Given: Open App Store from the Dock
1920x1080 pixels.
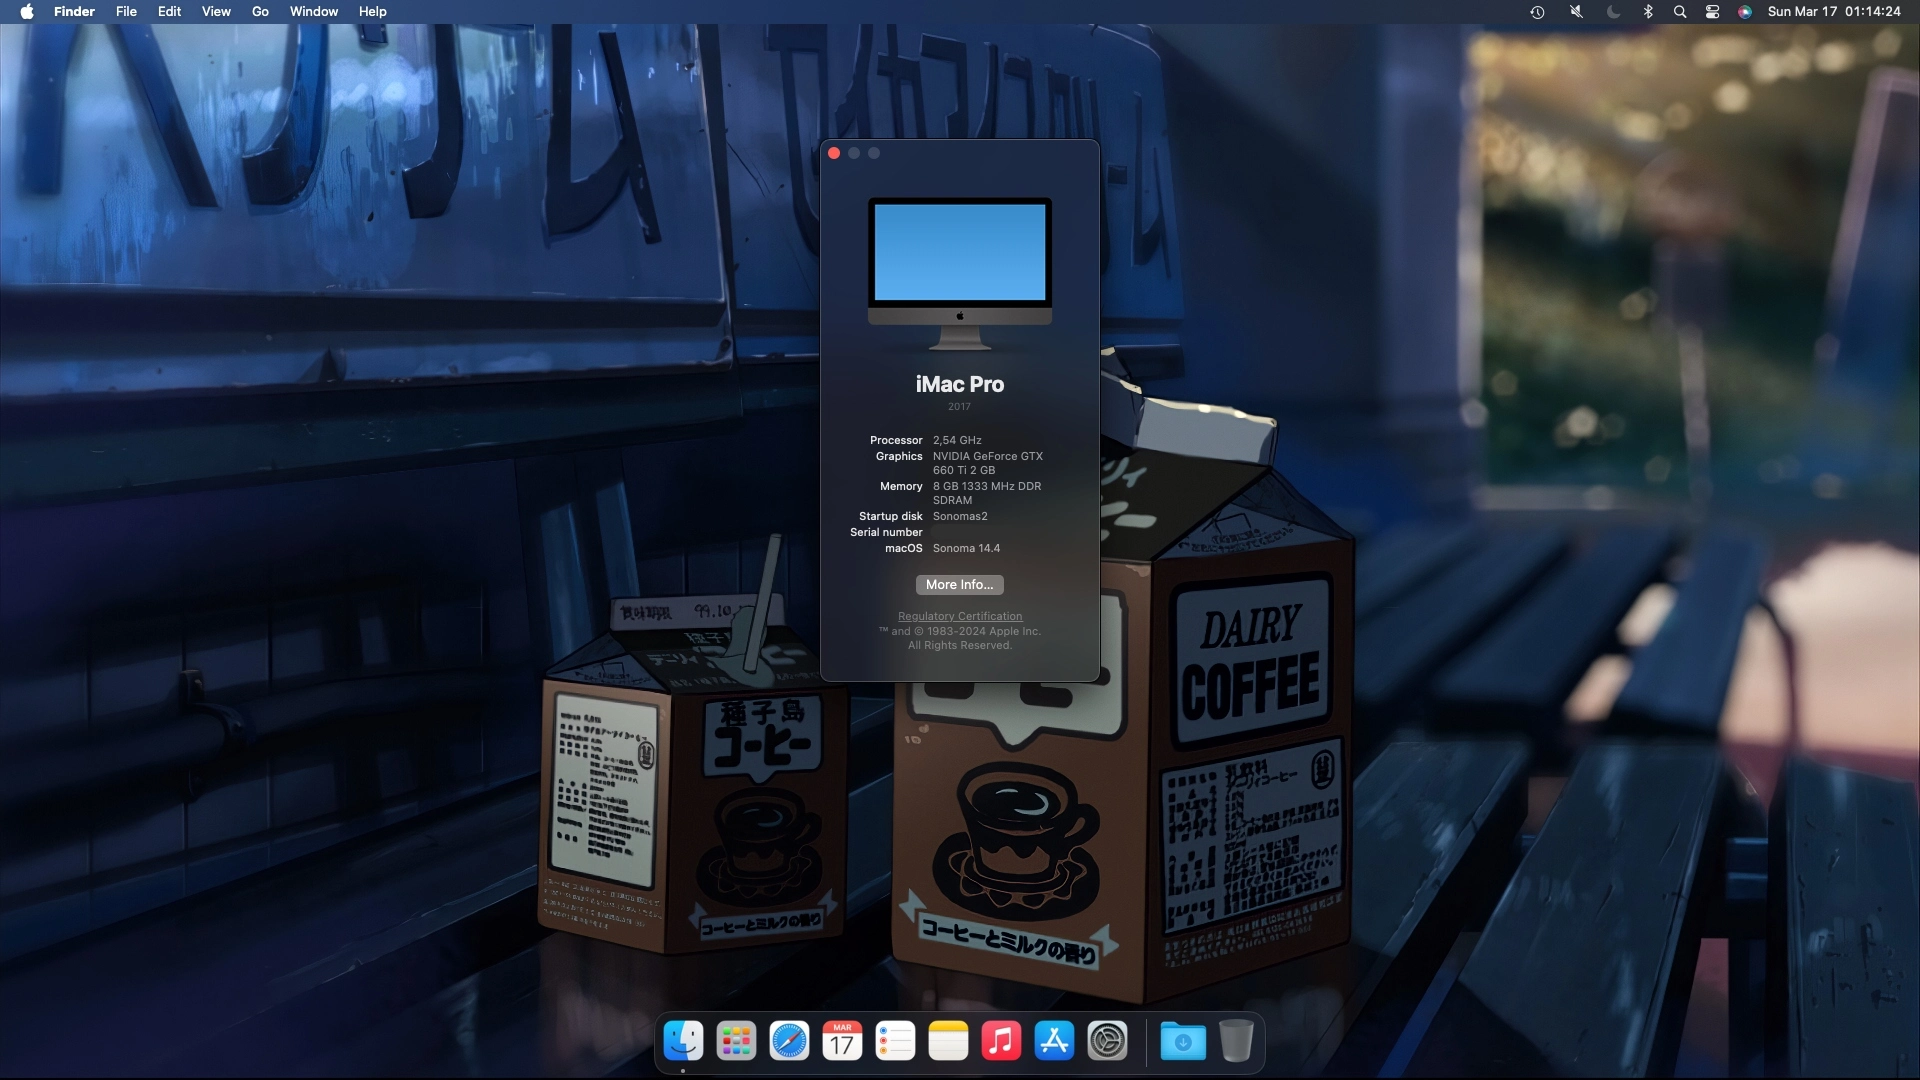Looking at the screenshot, I should point(1054,1041).
